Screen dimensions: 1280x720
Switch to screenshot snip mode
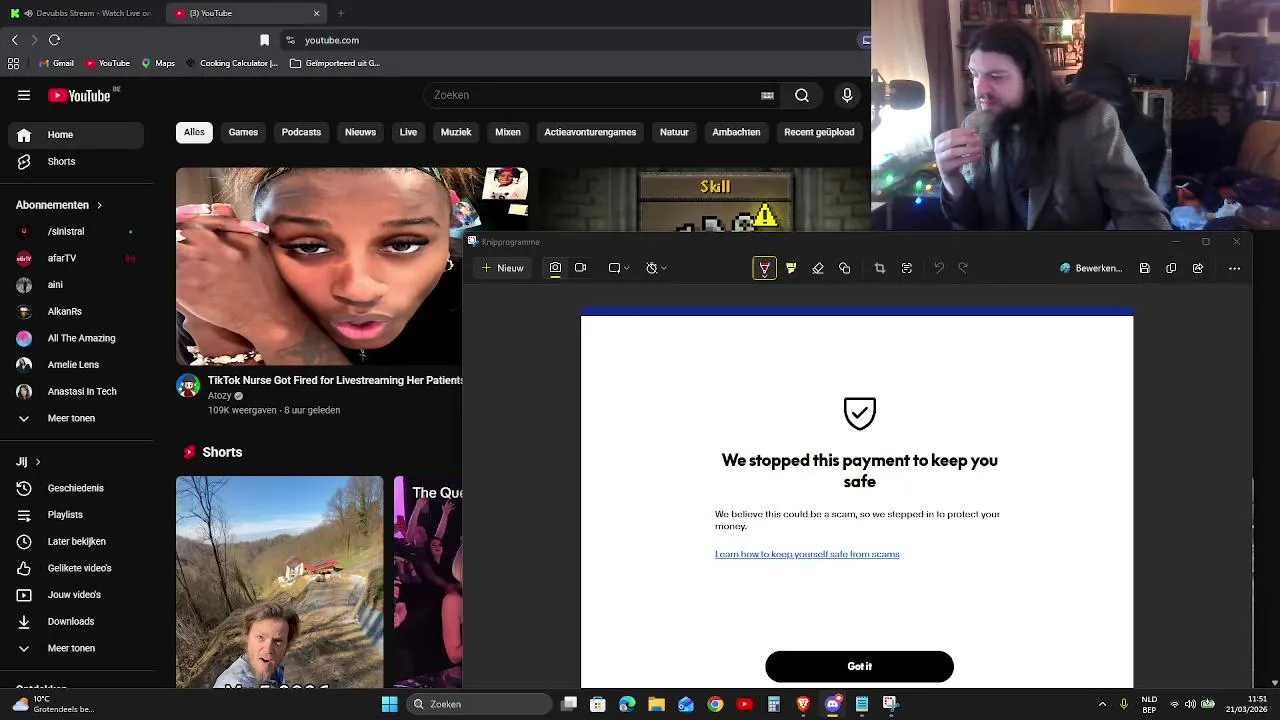(x=555, y=268)
